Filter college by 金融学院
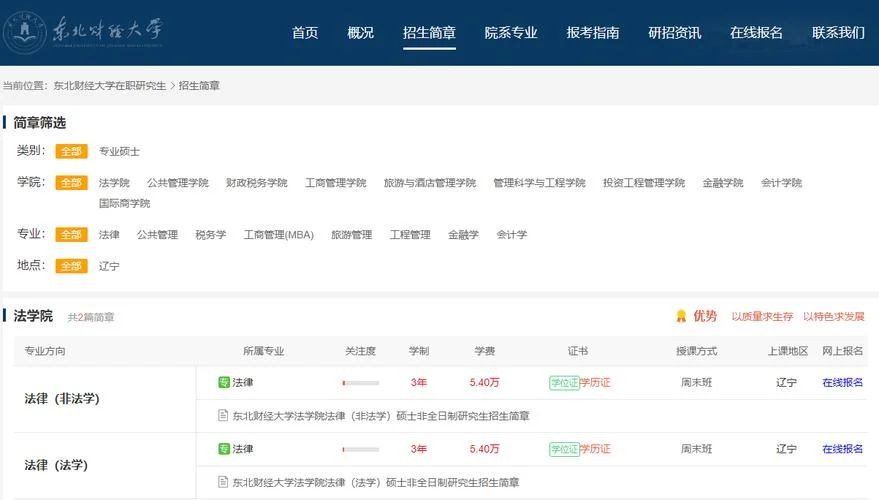Screen dimensions: 879x500 coord(723,183)
